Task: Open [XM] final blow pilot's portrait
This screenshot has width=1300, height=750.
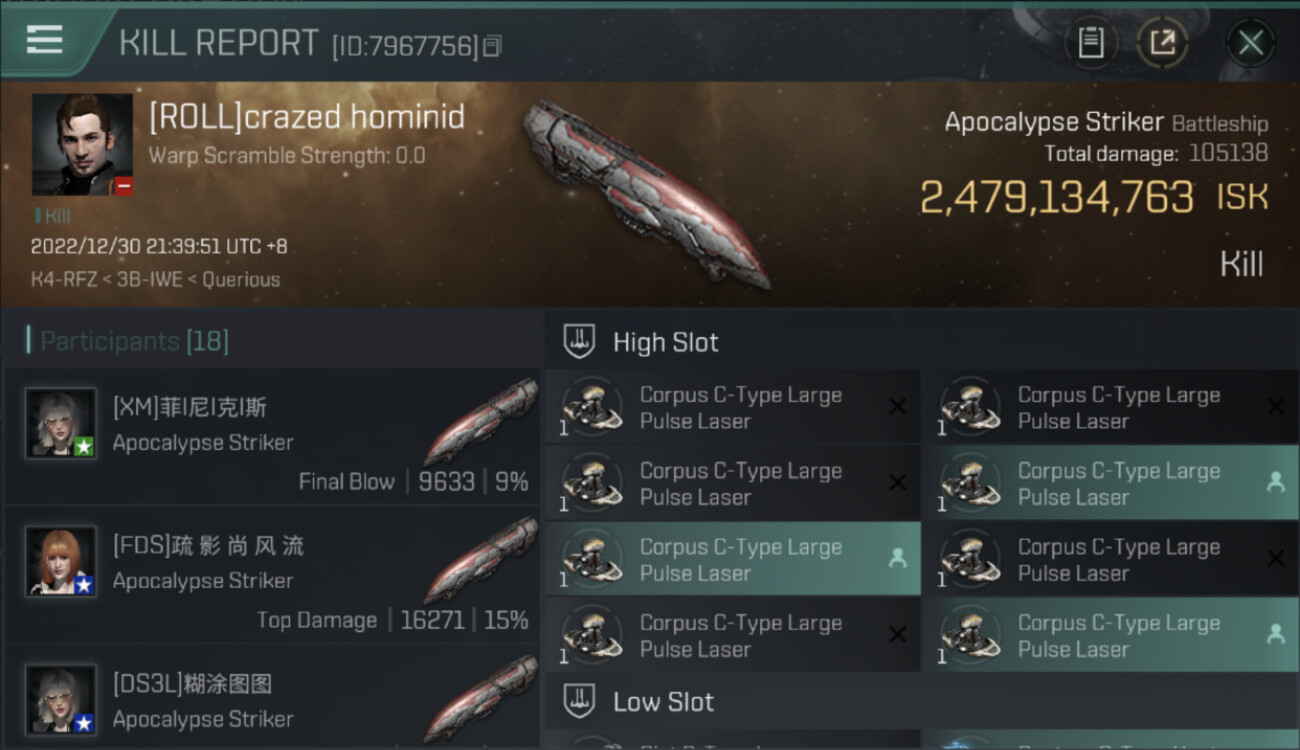Action: pos(61,424)
